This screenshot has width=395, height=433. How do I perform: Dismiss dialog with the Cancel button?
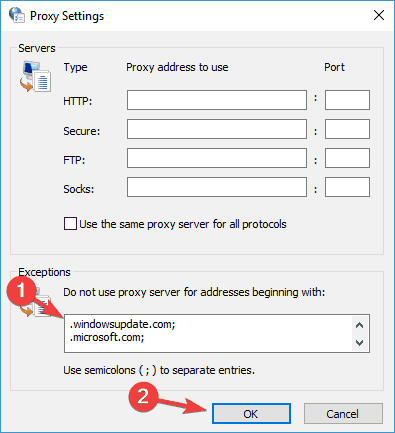pyautogui.click(x=343, y=414)
